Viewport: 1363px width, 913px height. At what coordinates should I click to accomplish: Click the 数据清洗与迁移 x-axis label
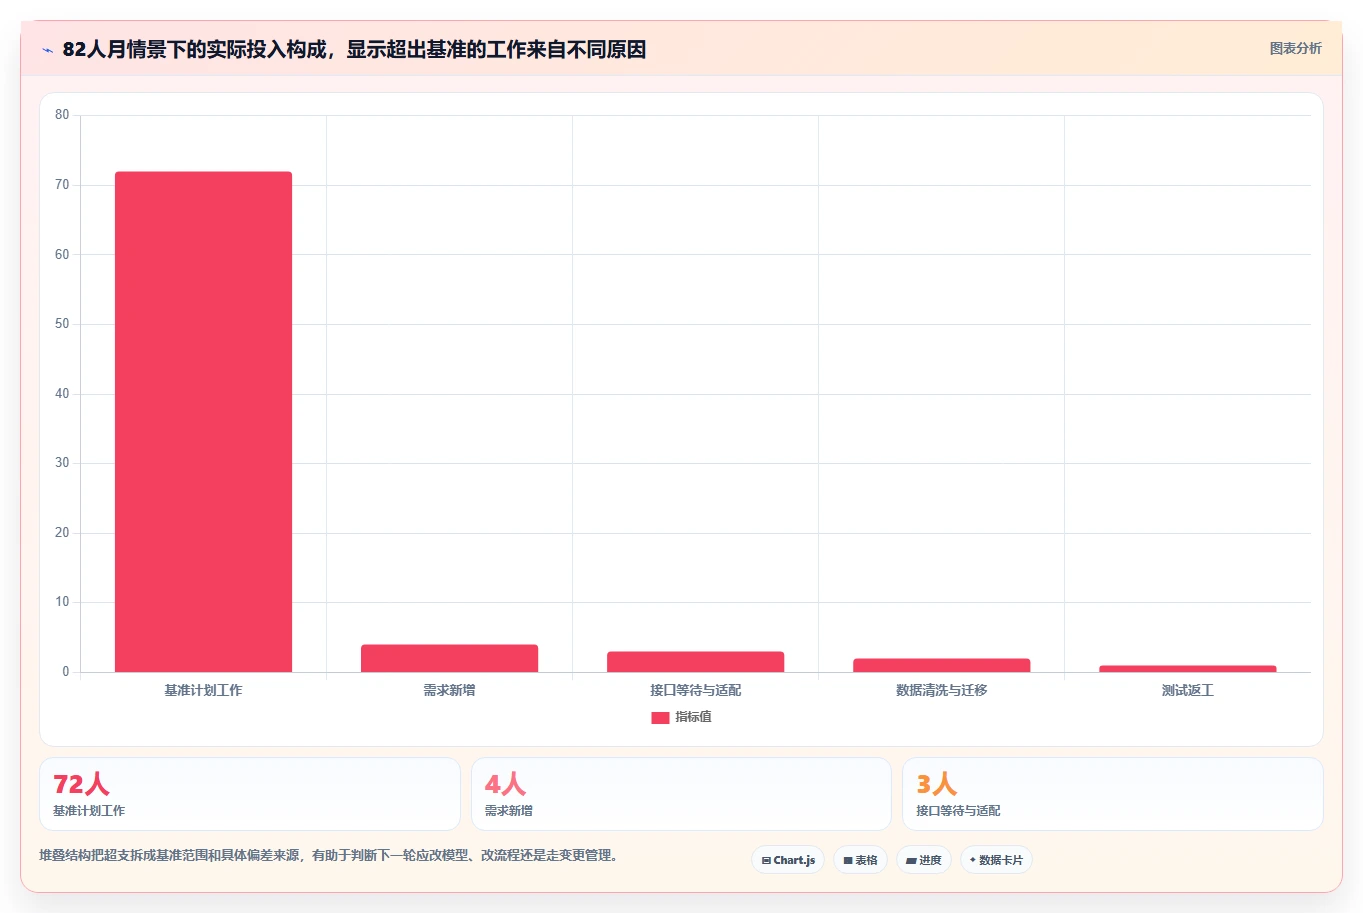pos(941,690)
